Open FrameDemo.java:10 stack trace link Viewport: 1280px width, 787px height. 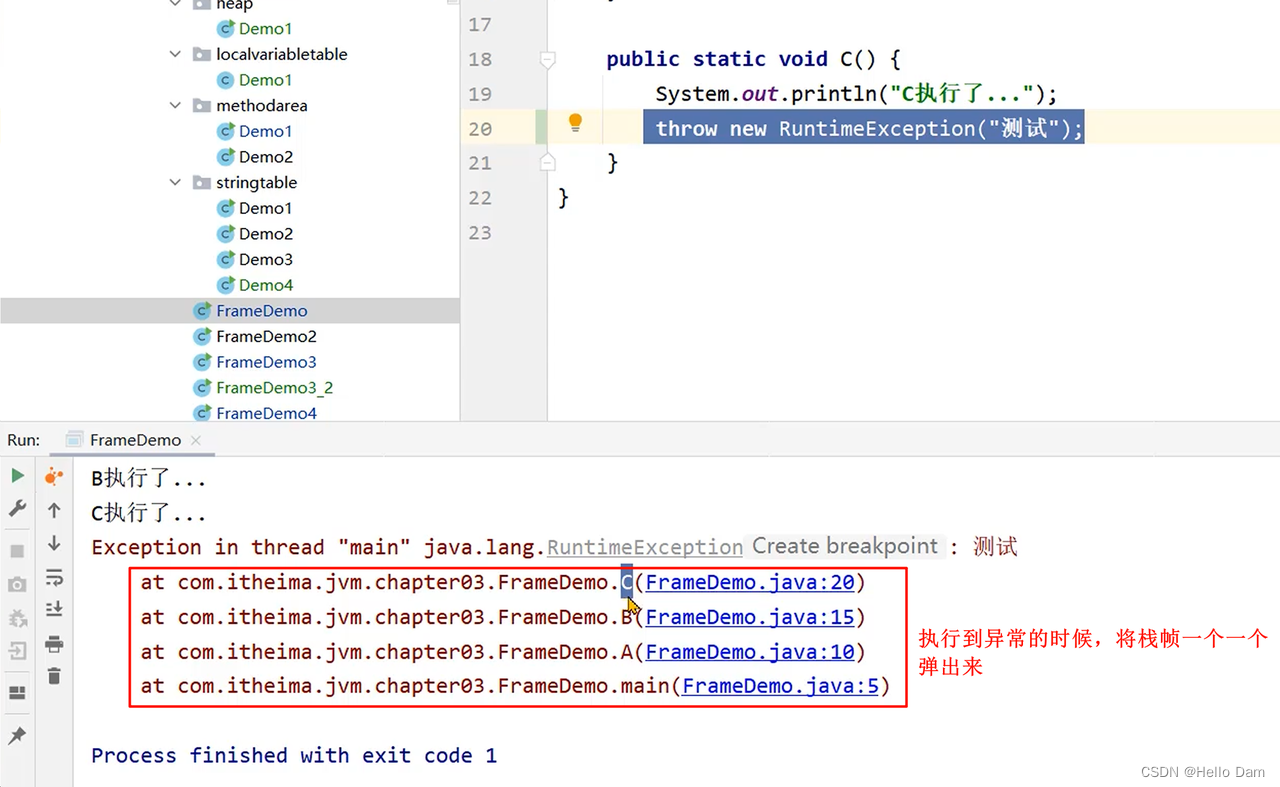pyautogui.click(x=750, y=652)
